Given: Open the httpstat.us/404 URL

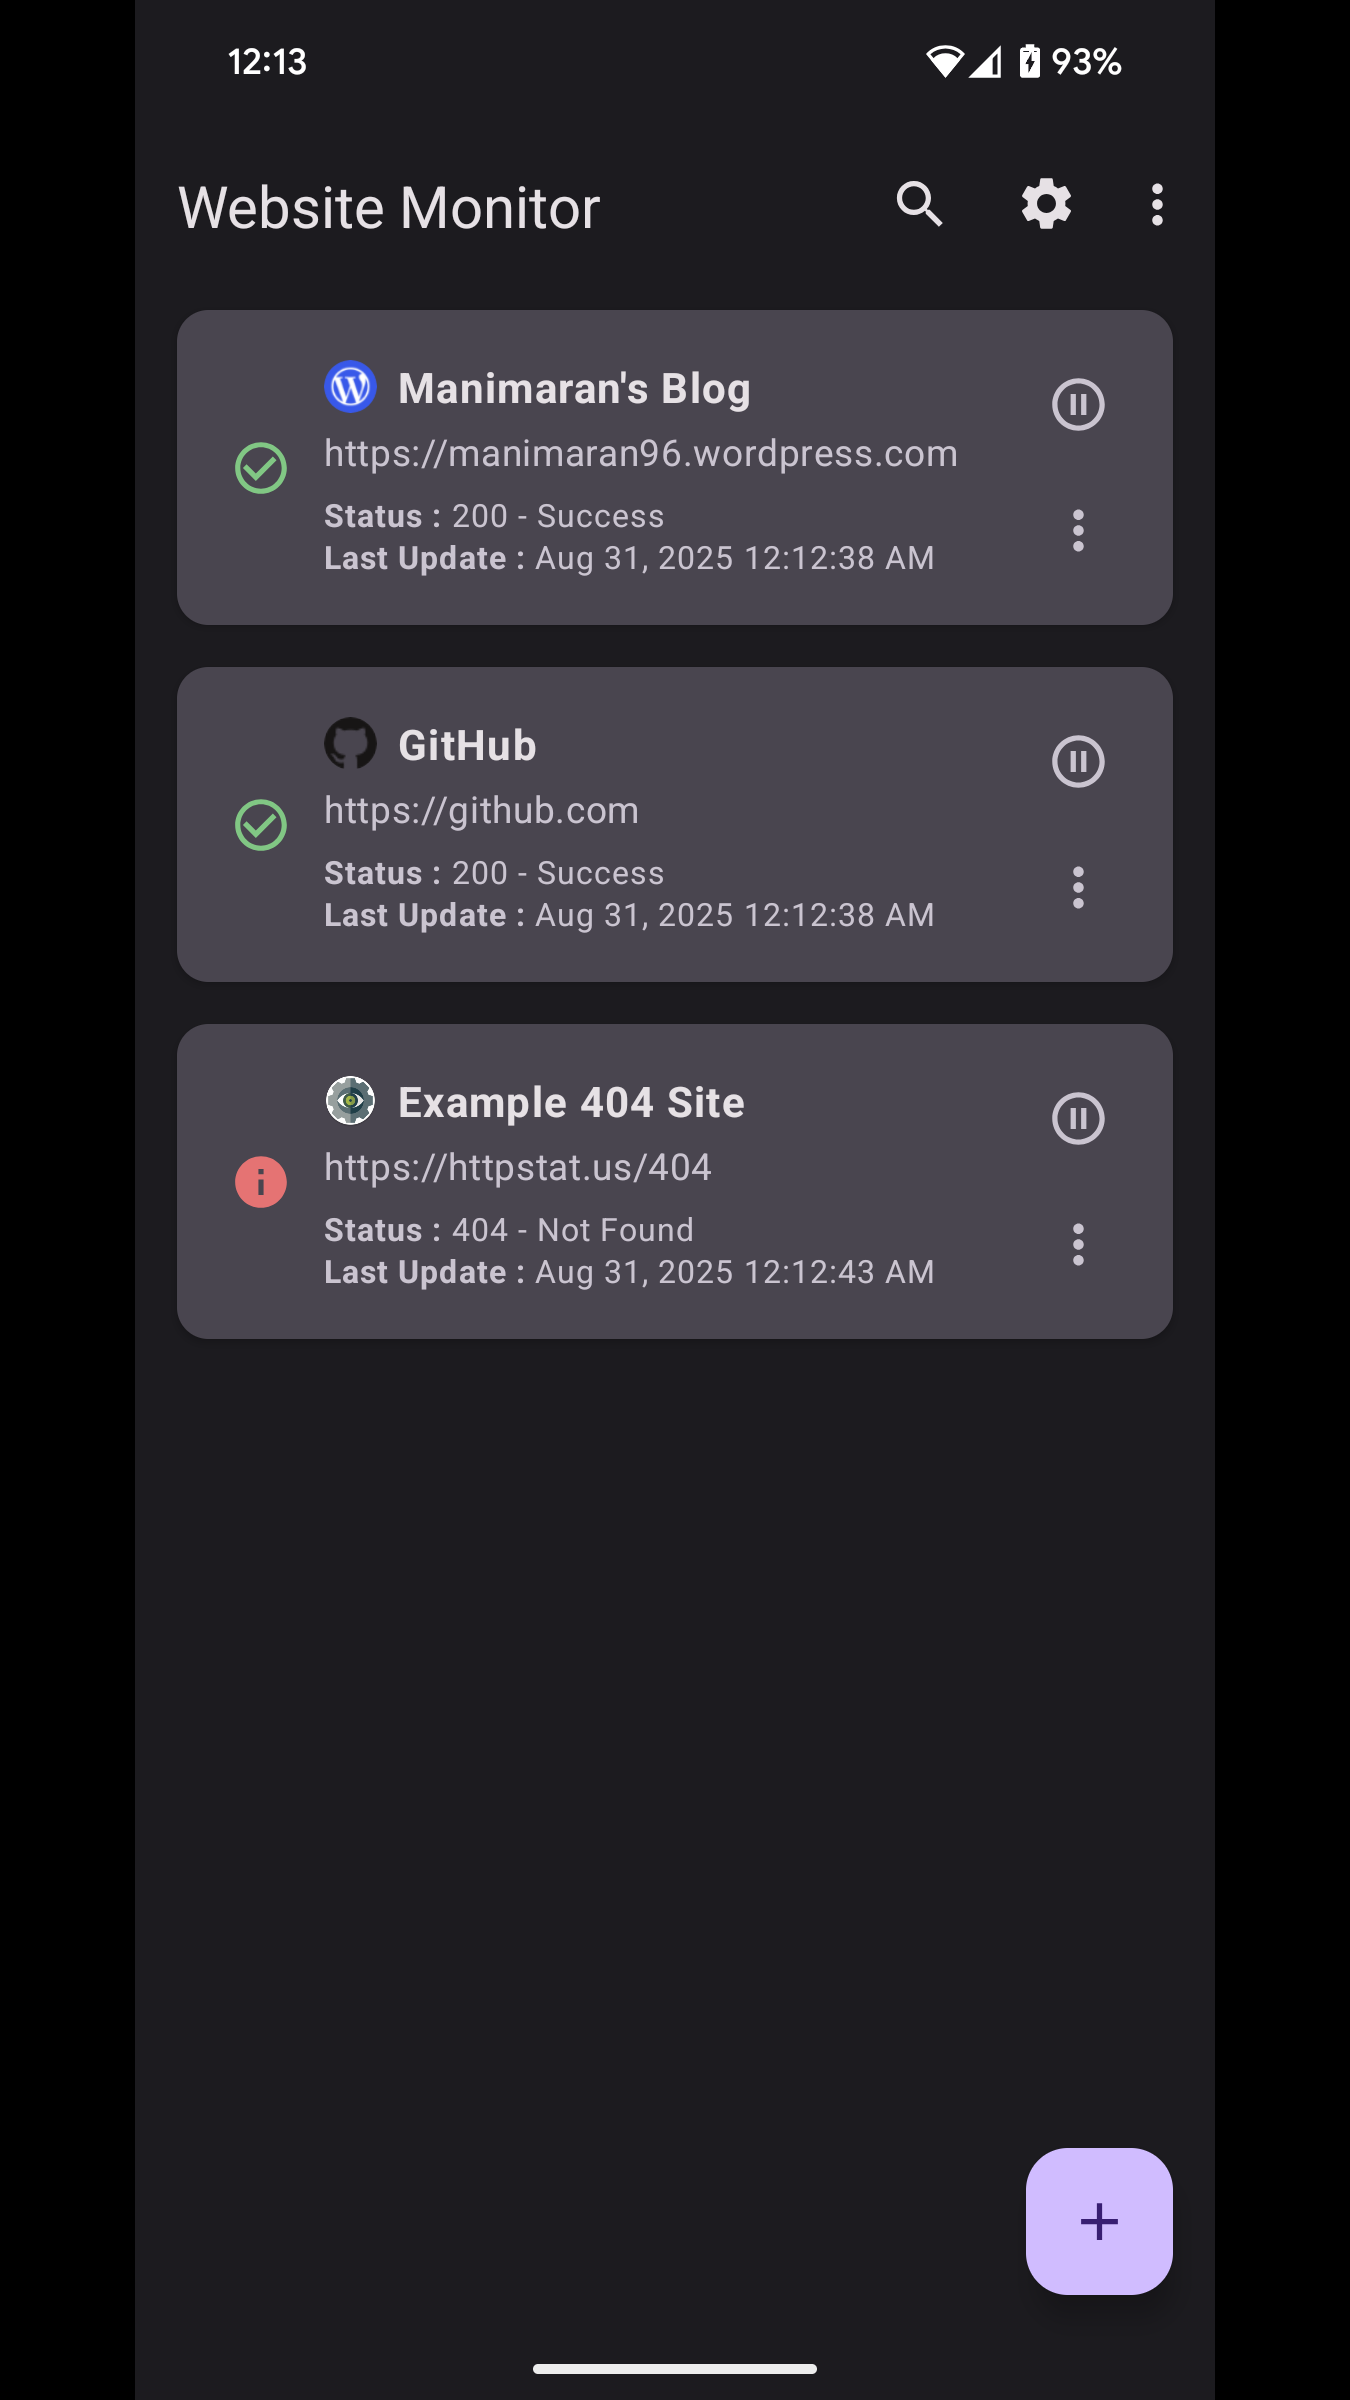Looking at the screenshot, I should point(517,1168).
